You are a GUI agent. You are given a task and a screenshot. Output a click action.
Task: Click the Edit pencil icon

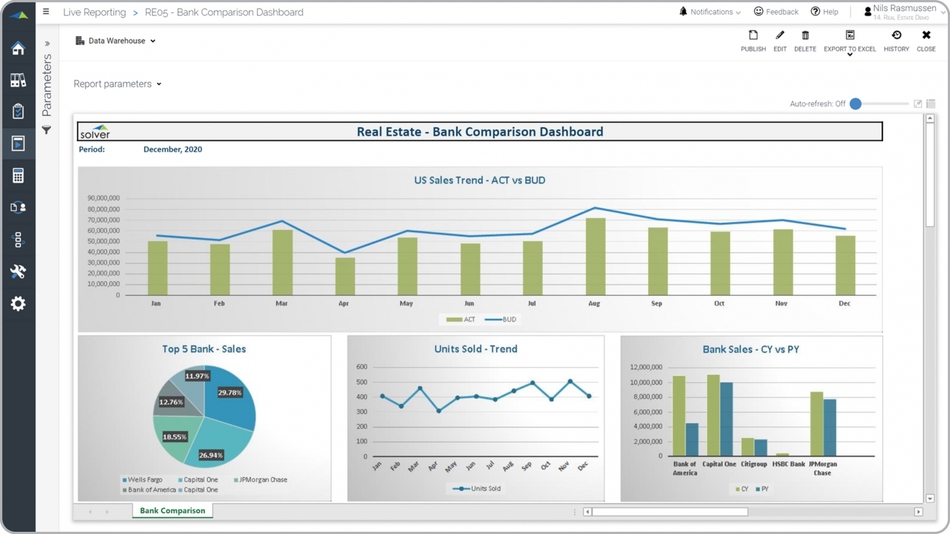point(780,40)
